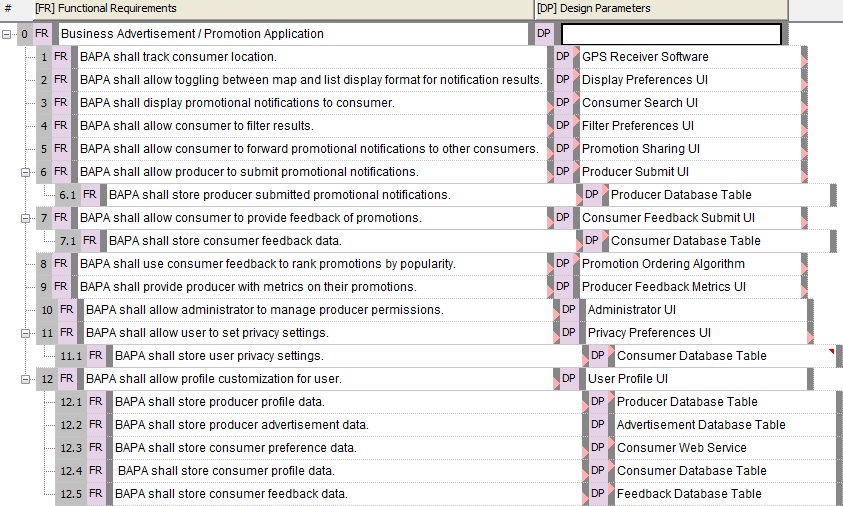
Task: Click the DP icon beside GPS Receiver Software
Action: (x=562, y=56)
